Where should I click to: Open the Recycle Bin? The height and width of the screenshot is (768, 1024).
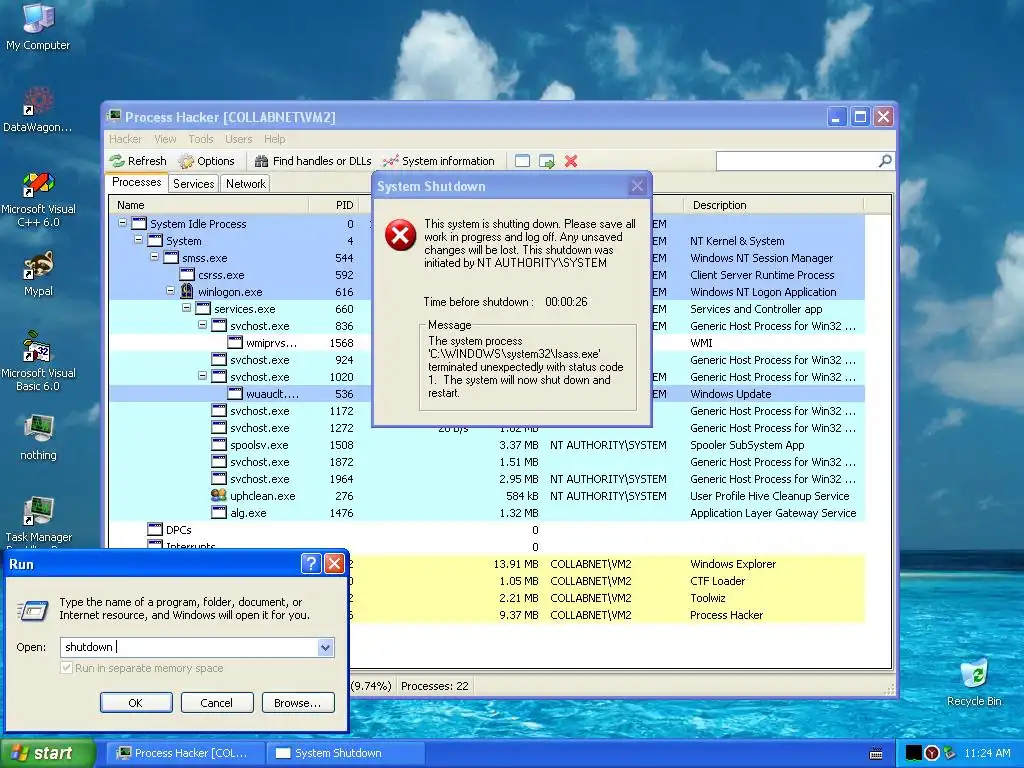pyautogui.click(x=974, y=682)
